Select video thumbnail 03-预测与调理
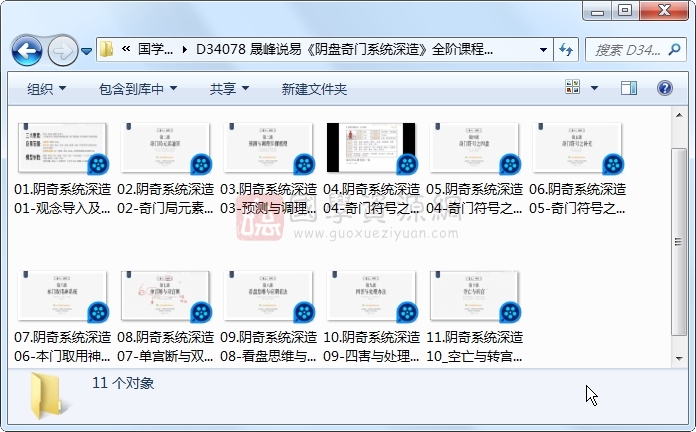This screenshot has height=432, width=696. pyautogui.click(x=269, y=148)
